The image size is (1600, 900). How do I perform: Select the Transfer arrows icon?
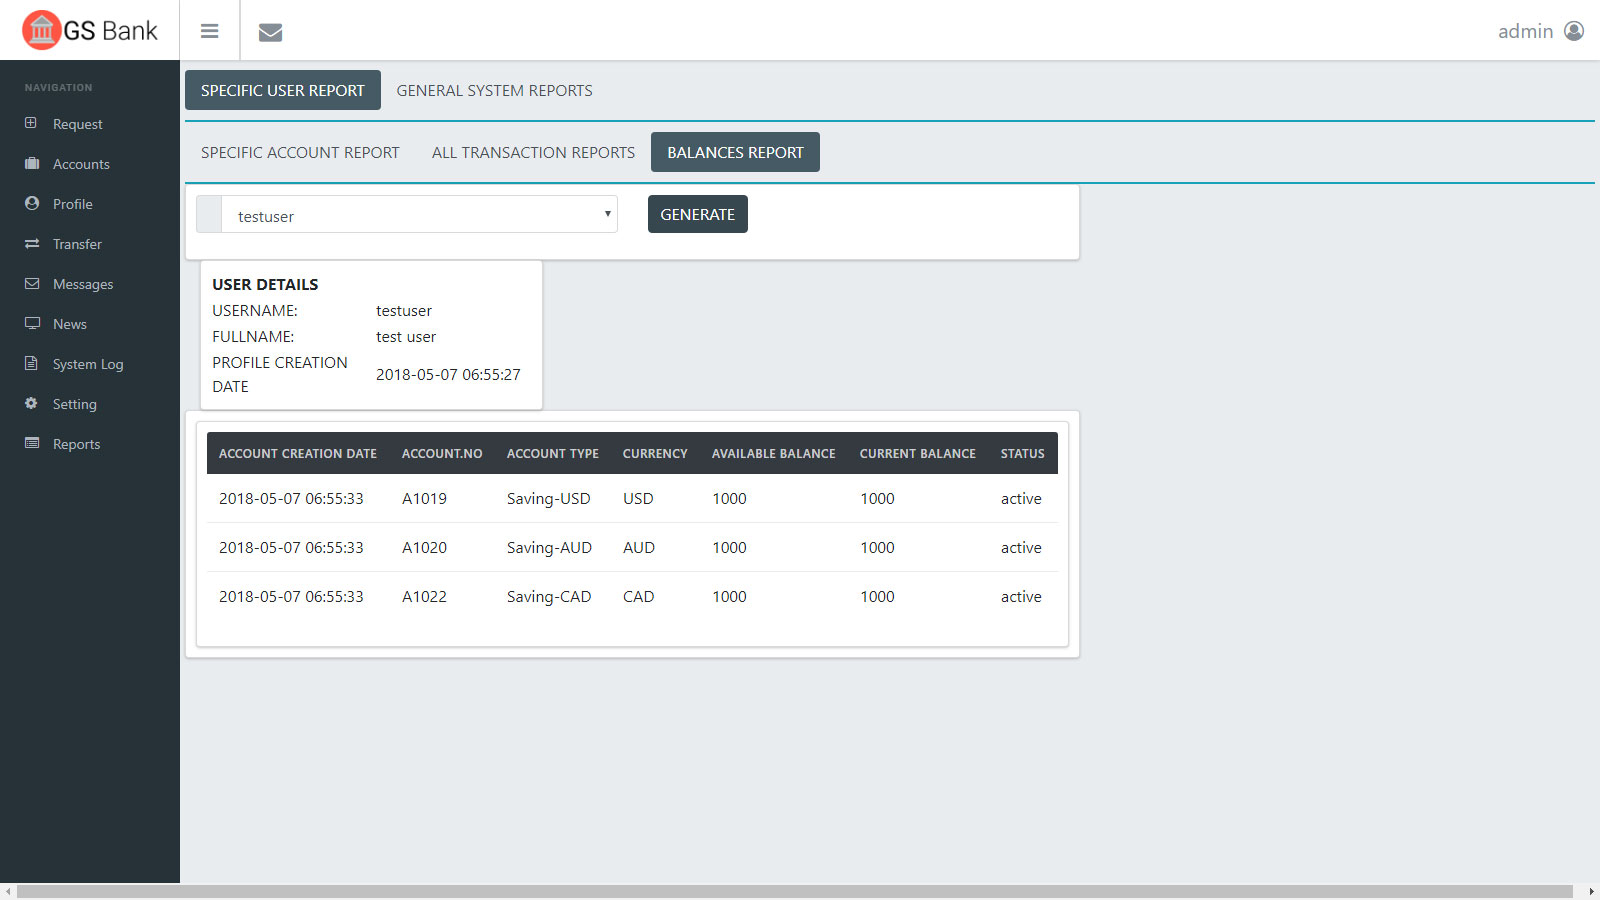[31, 243]
